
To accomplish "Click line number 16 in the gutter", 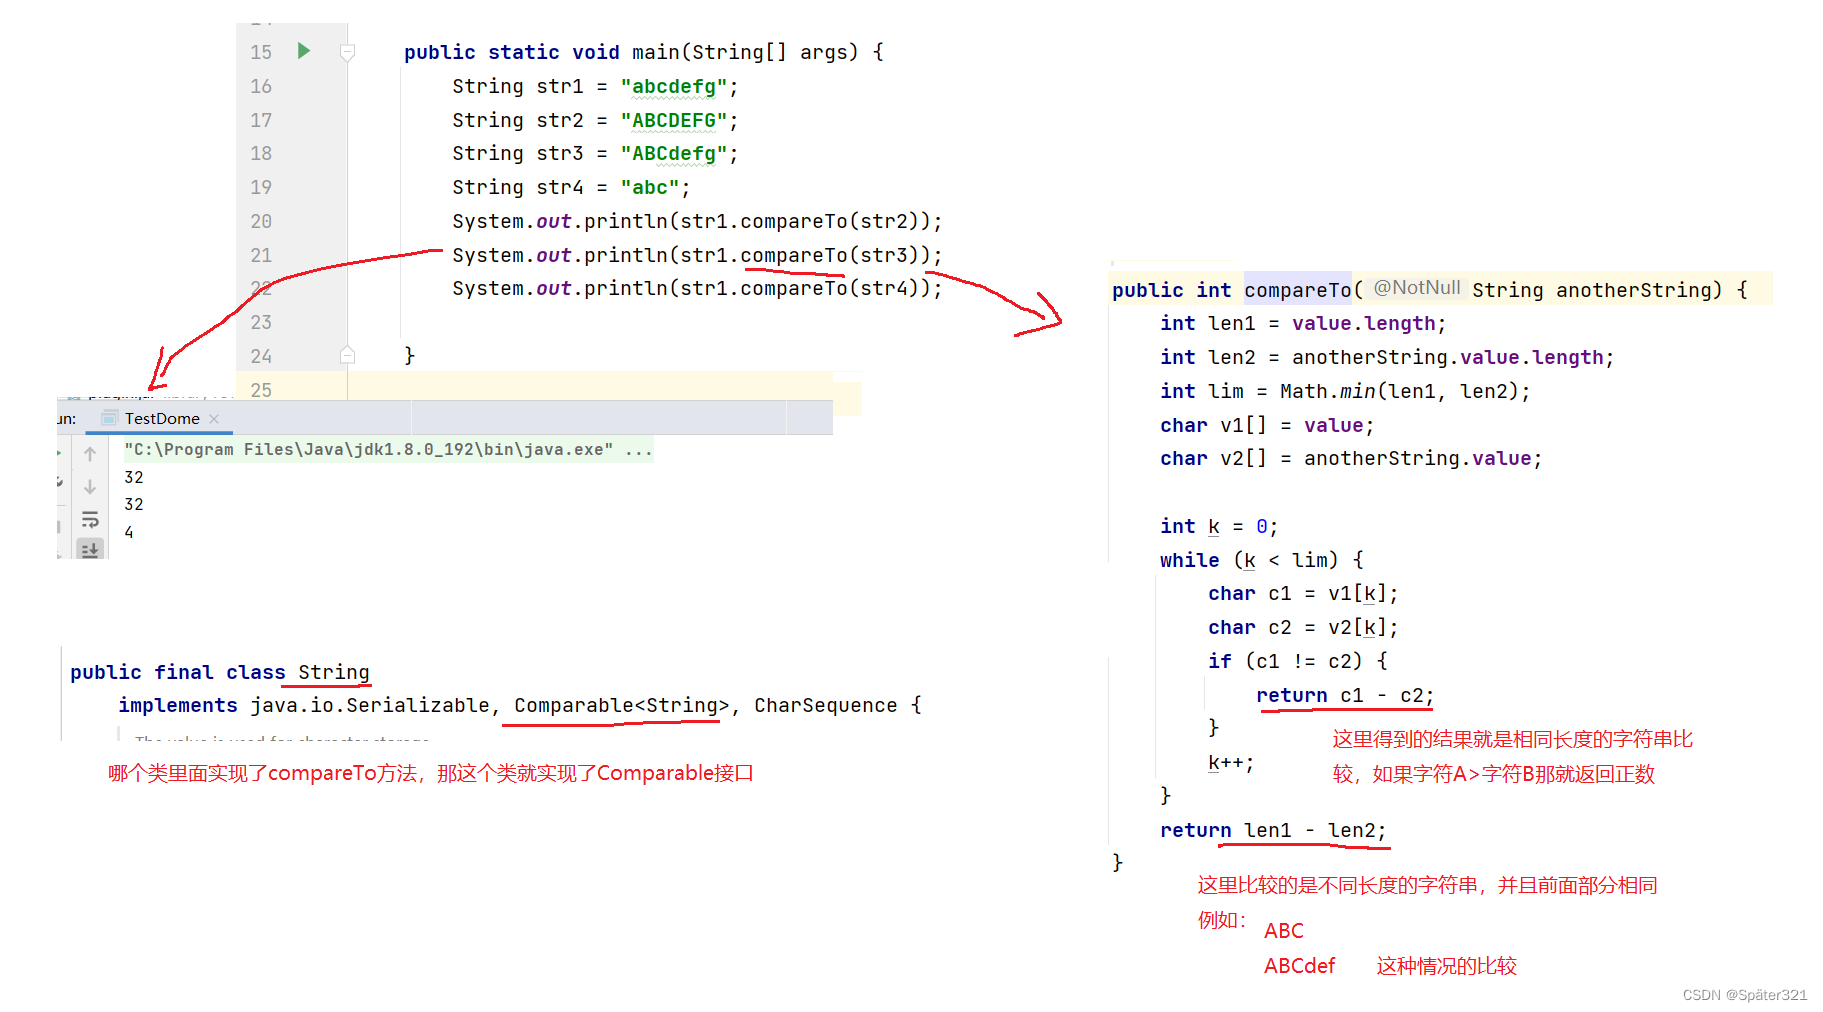I will click(261, 86).
